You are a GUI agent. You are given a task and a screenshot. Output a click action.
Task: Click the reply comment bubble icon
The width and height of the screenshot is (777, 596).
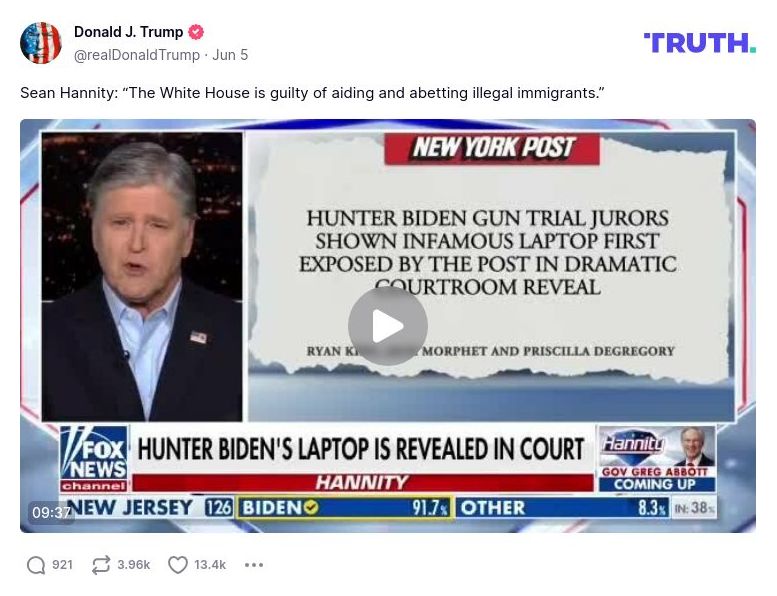coord(36,565)
